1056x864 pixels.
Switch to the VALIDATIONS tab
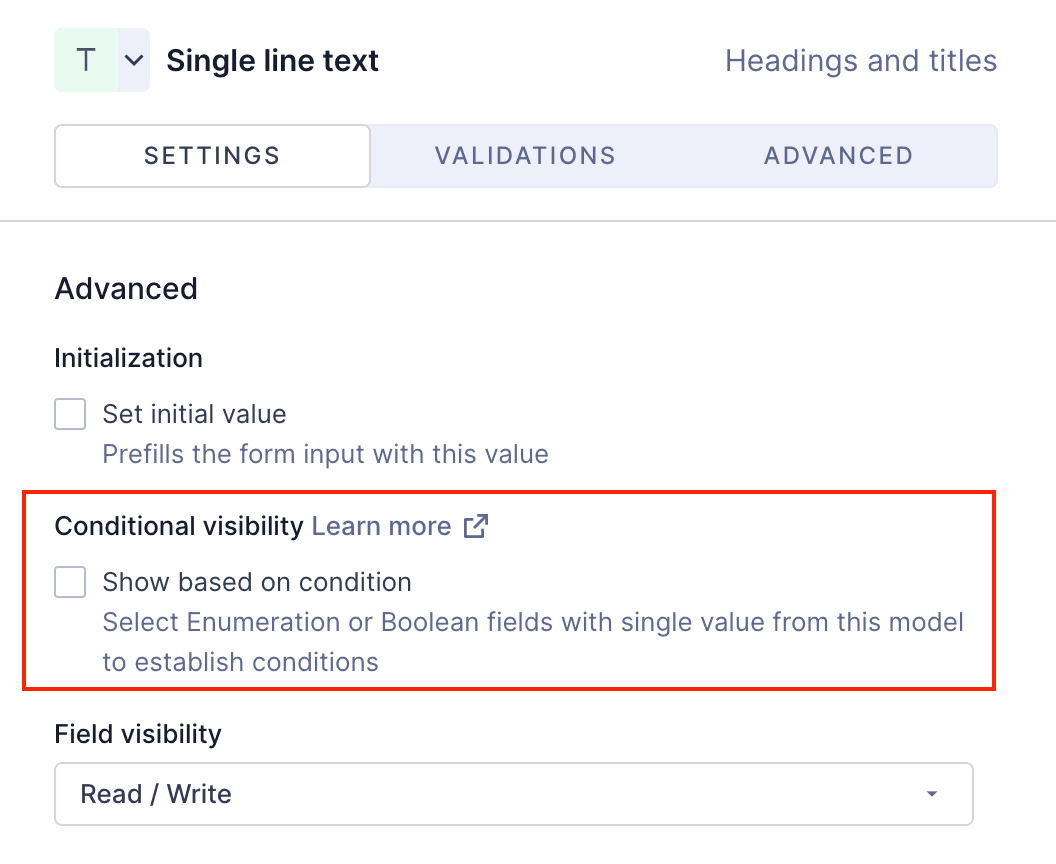525,155
